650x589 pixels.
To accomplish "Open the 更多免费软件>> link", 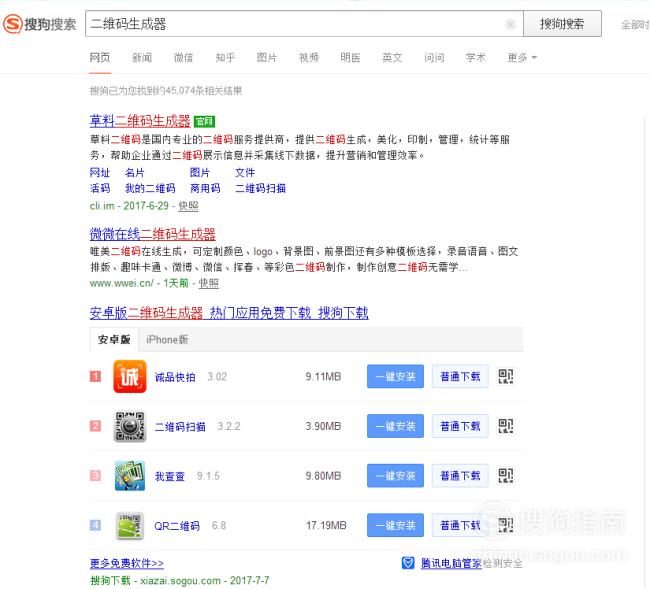I will tap(127, 563).
